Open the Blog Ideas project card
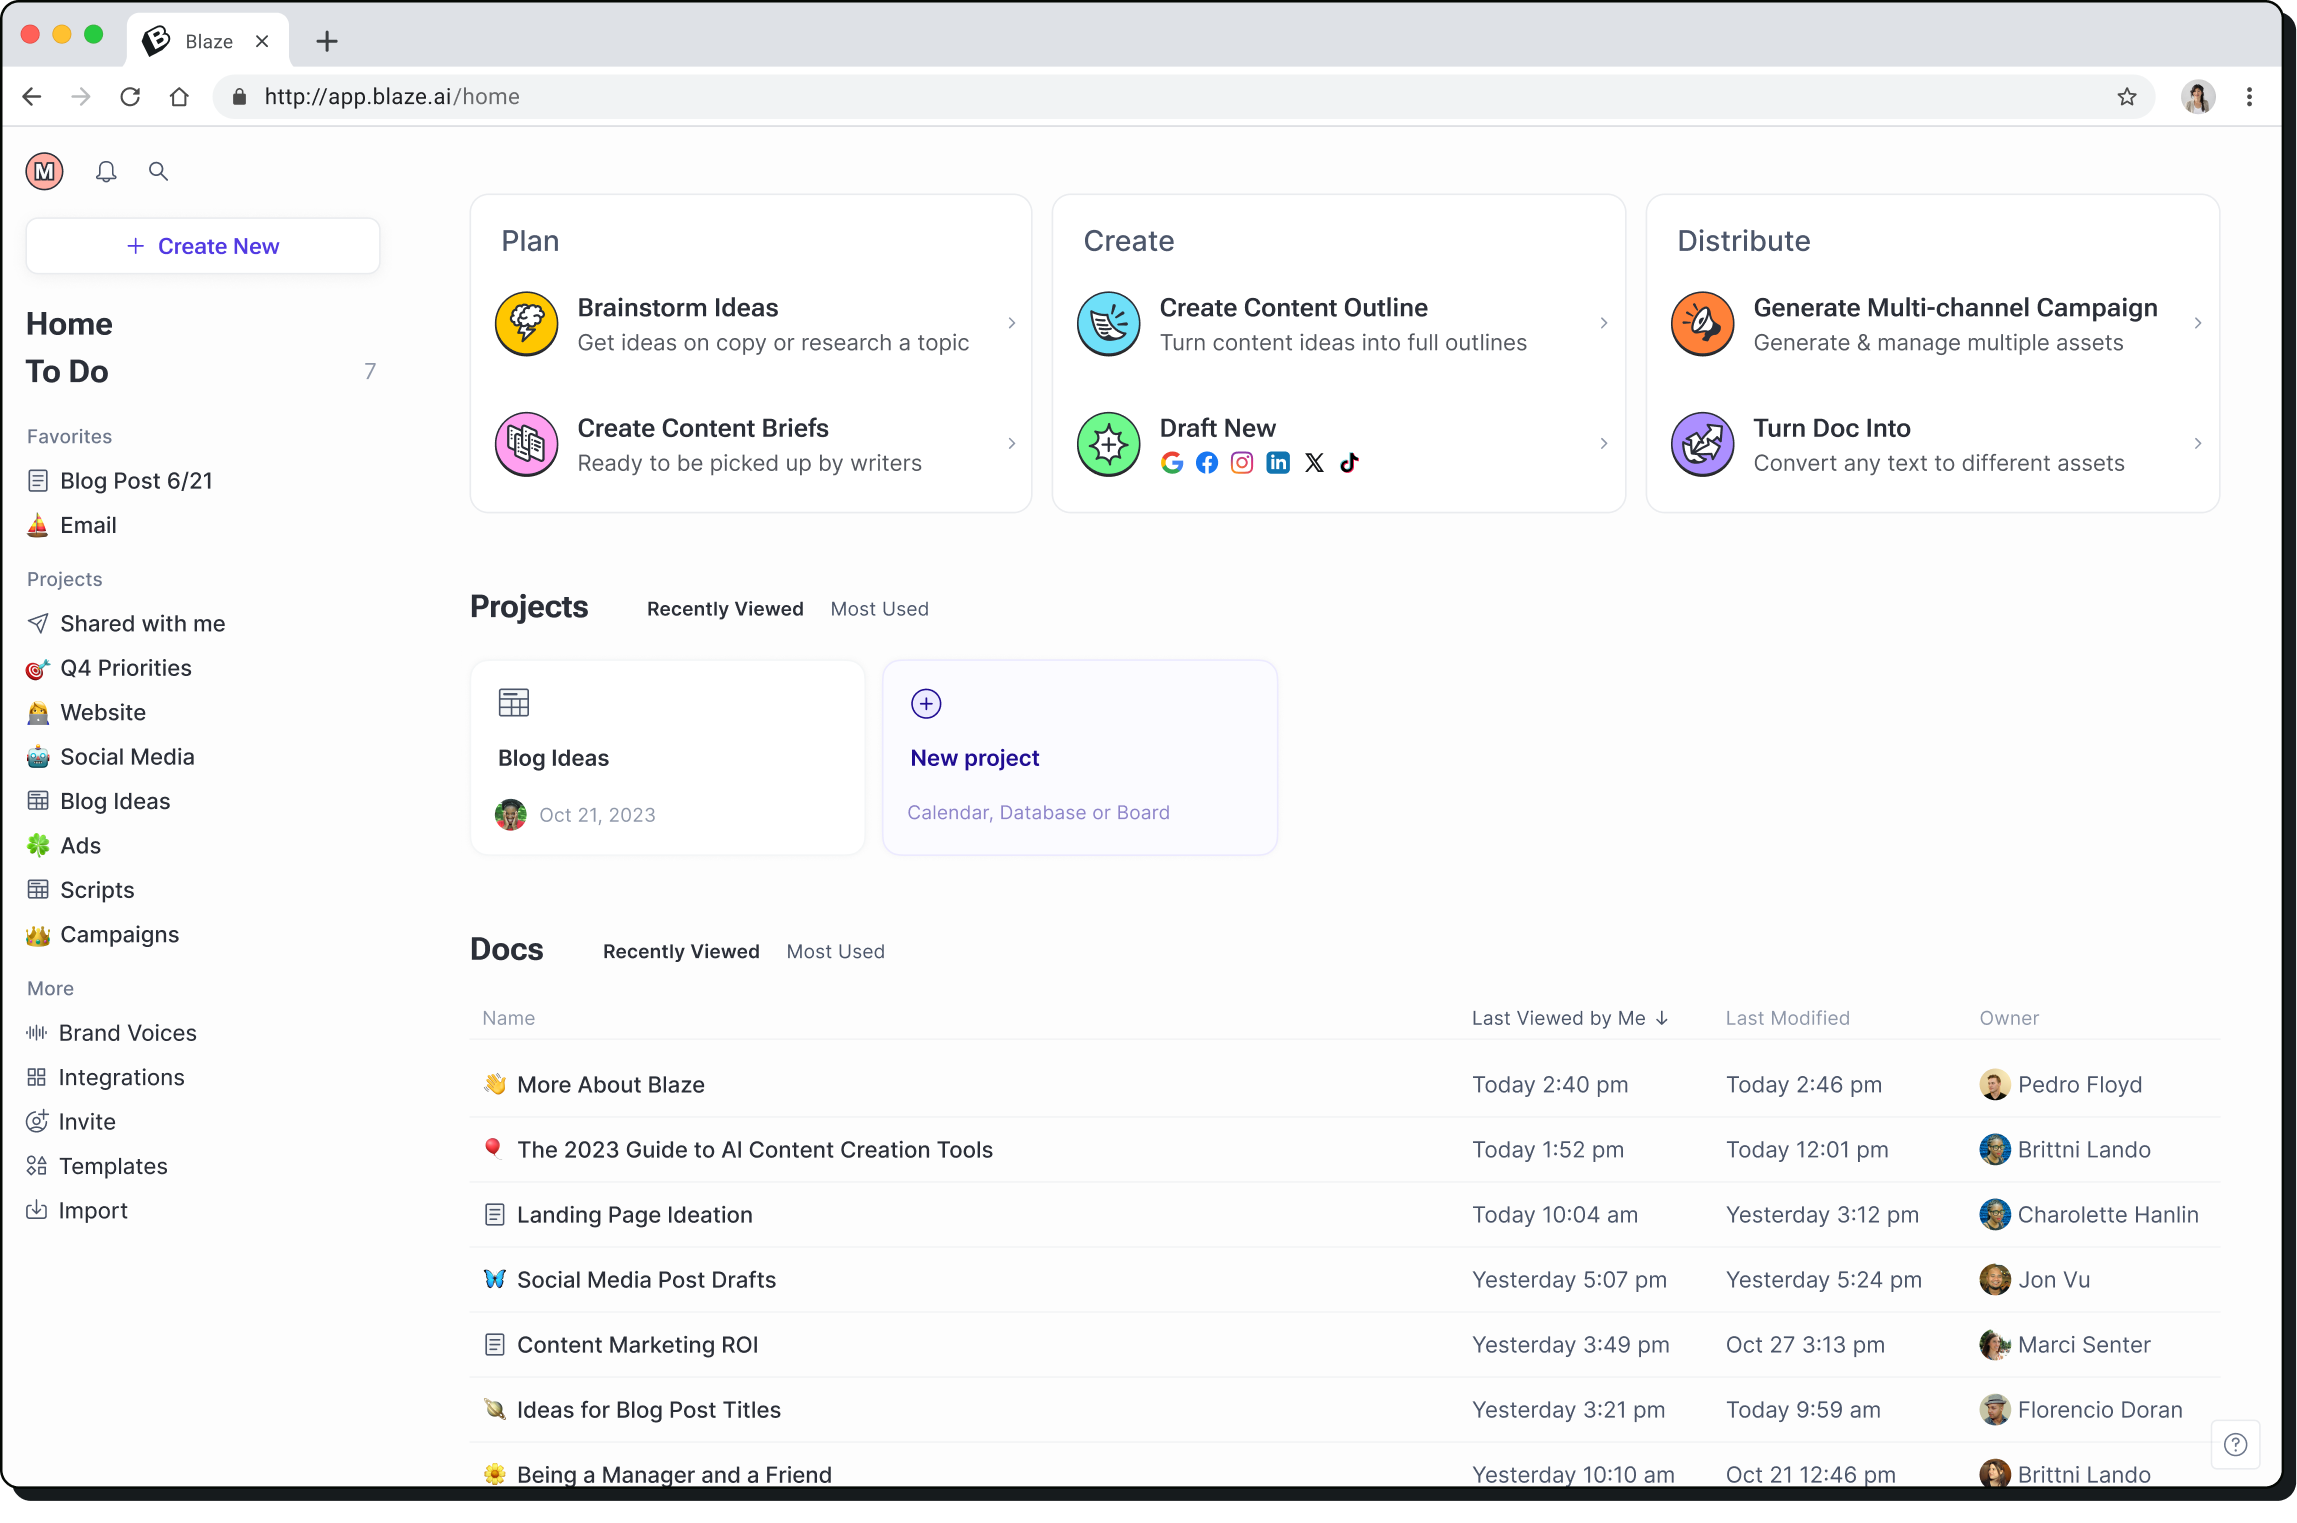The height and width of the screenshot is (1523, 2297). tap(667, 757)
